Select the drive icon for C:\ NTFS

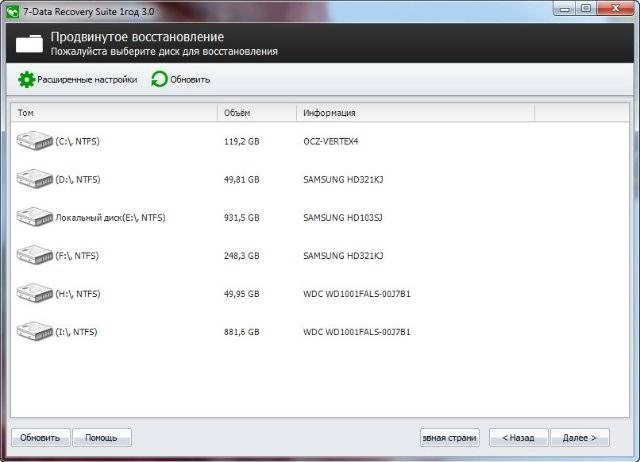[35, 141]
